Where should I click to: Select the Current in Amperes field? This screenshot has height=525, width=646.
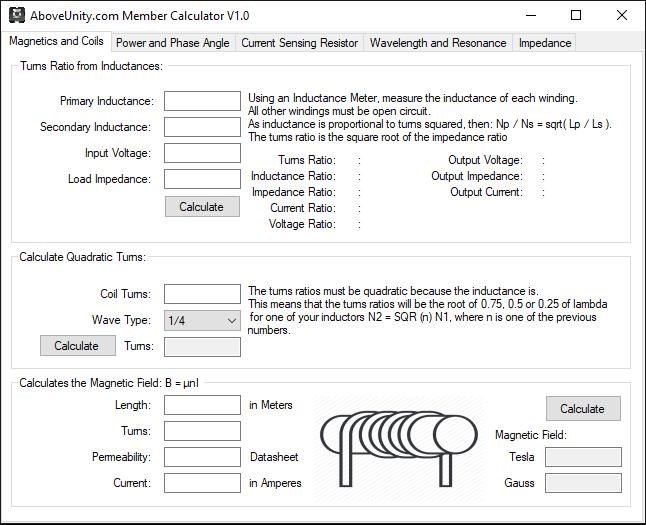pos(202,483)
